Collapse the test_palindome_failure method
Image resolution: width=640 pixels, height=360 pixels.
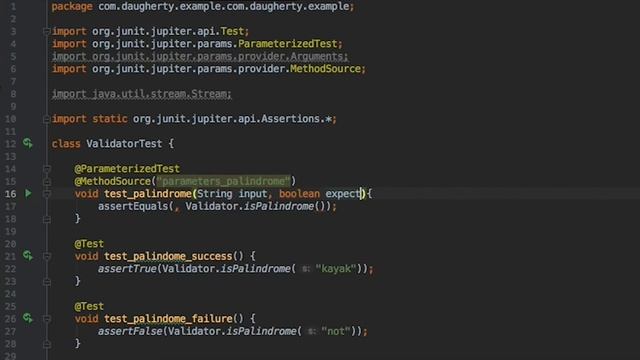[x=47, y=319]
